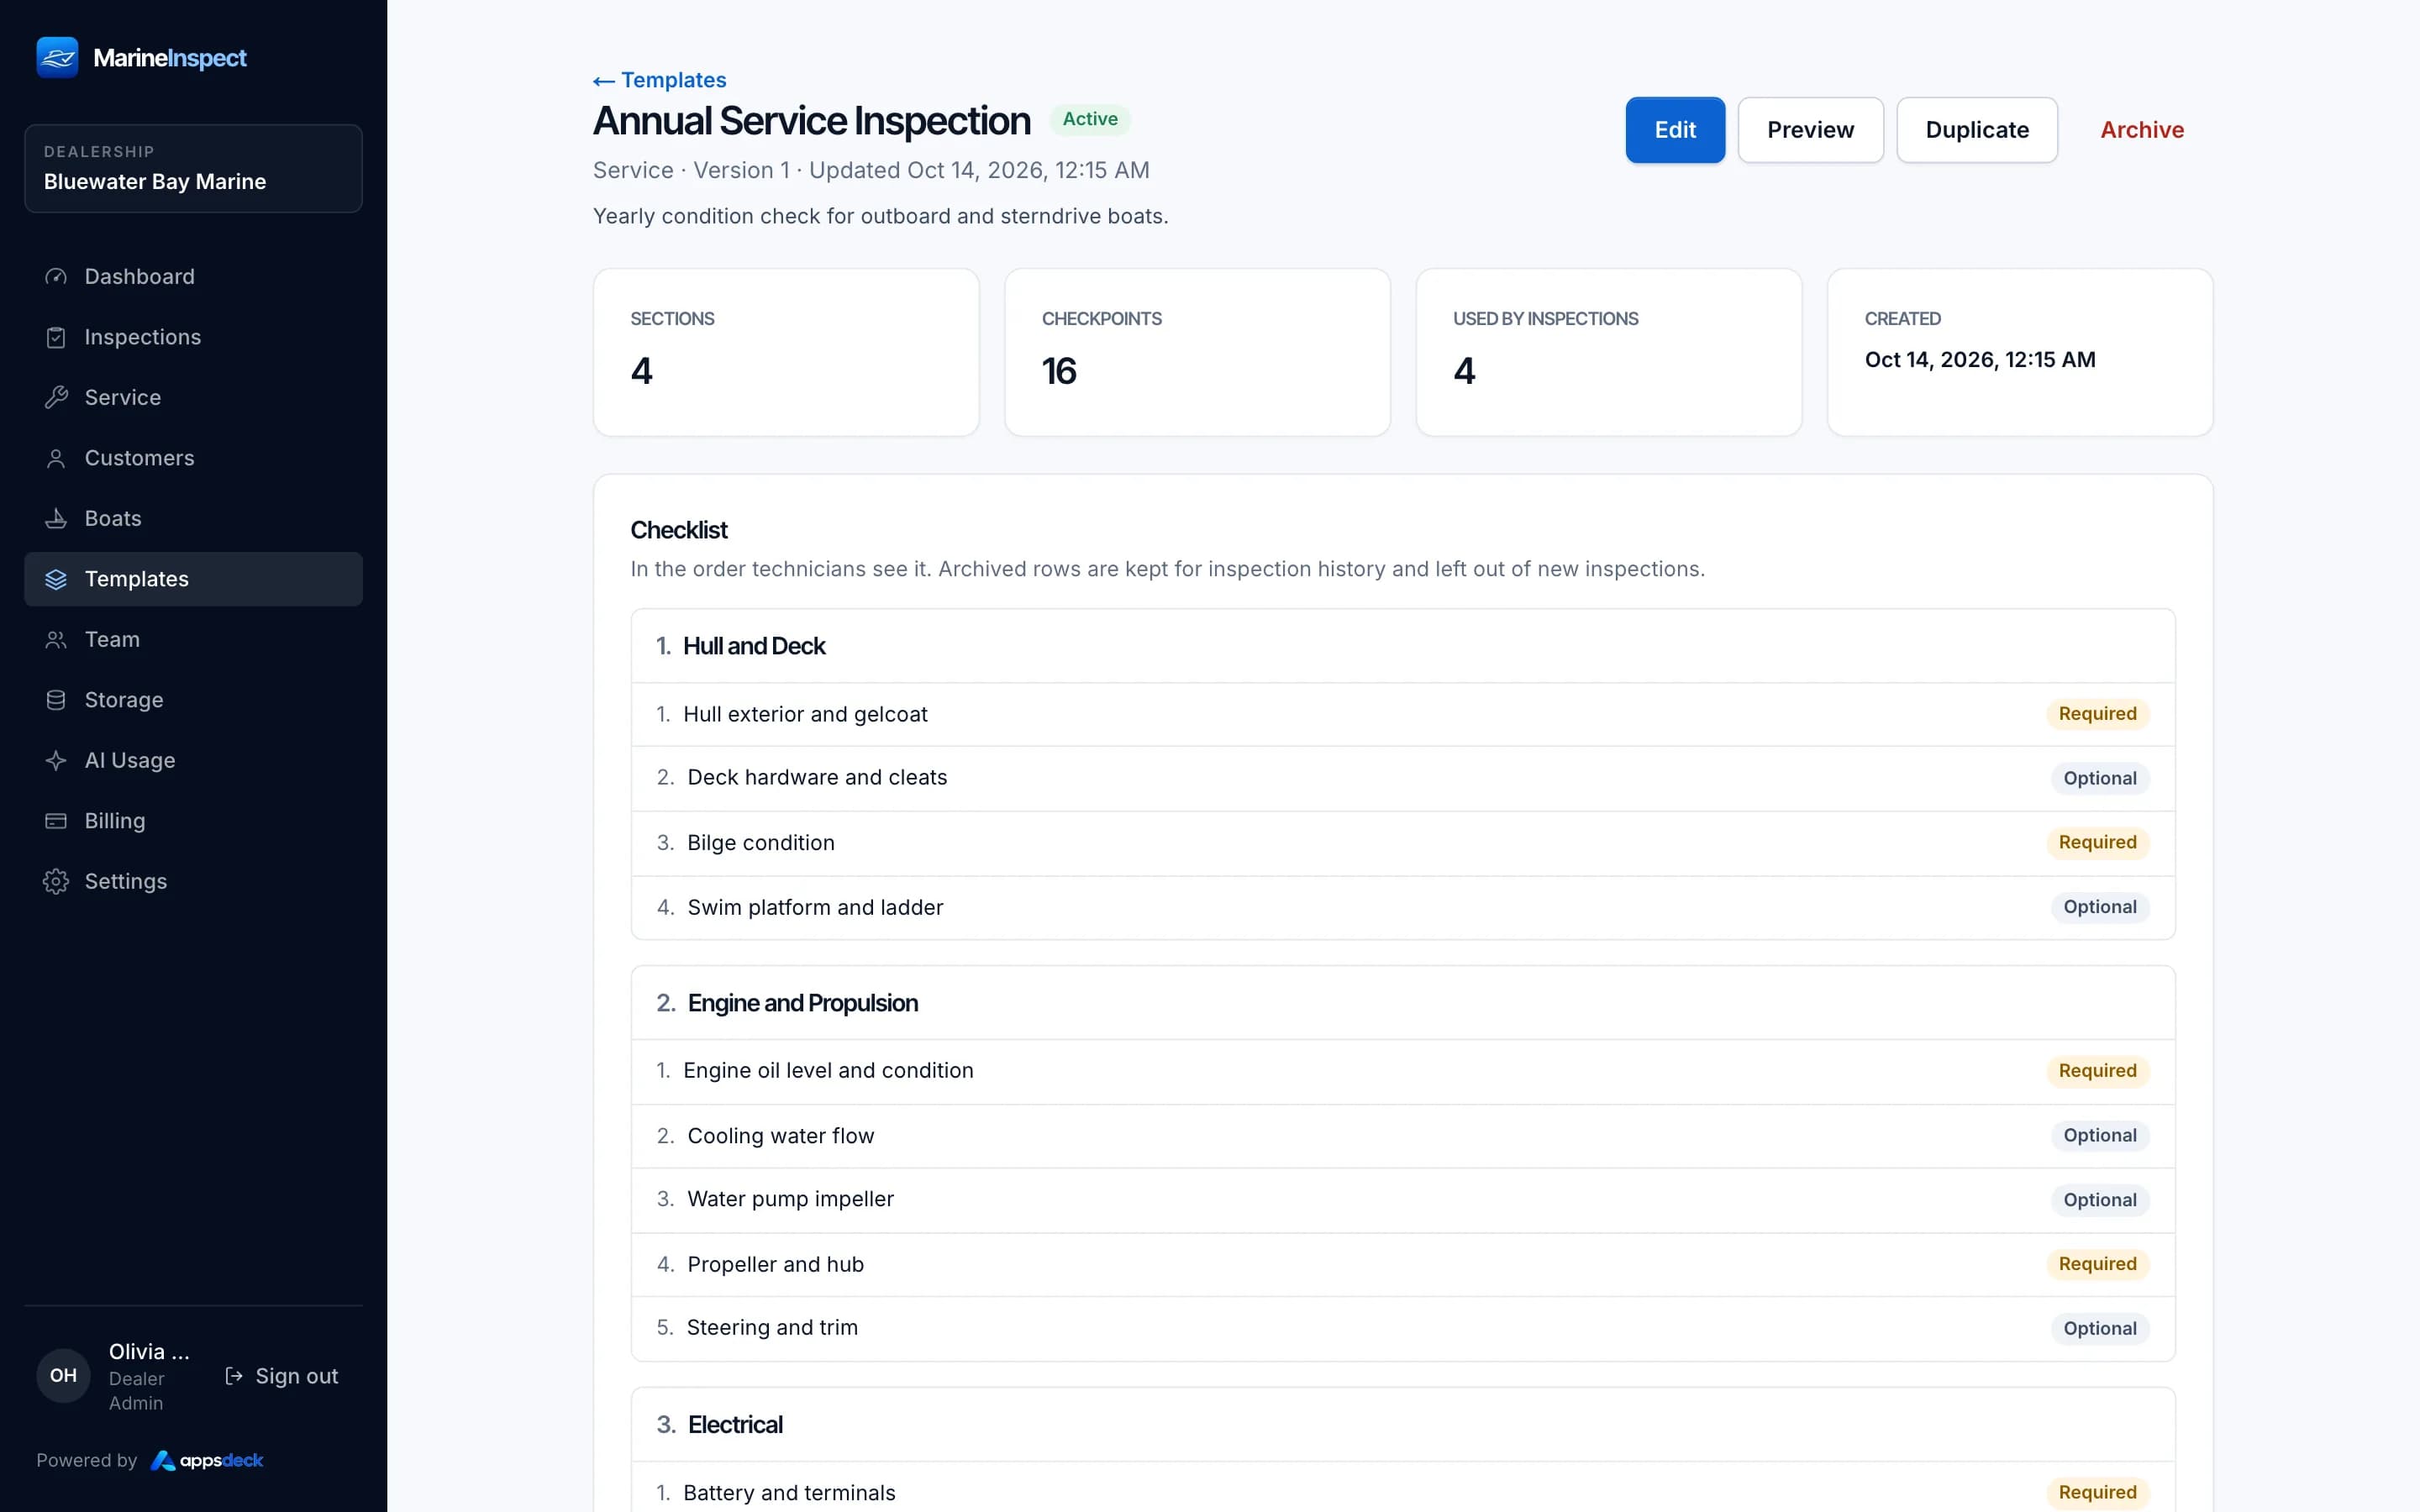Preview the template
This screenshot has width=2420, height=1512.
pyautogui.click(x=1810, y=130)
